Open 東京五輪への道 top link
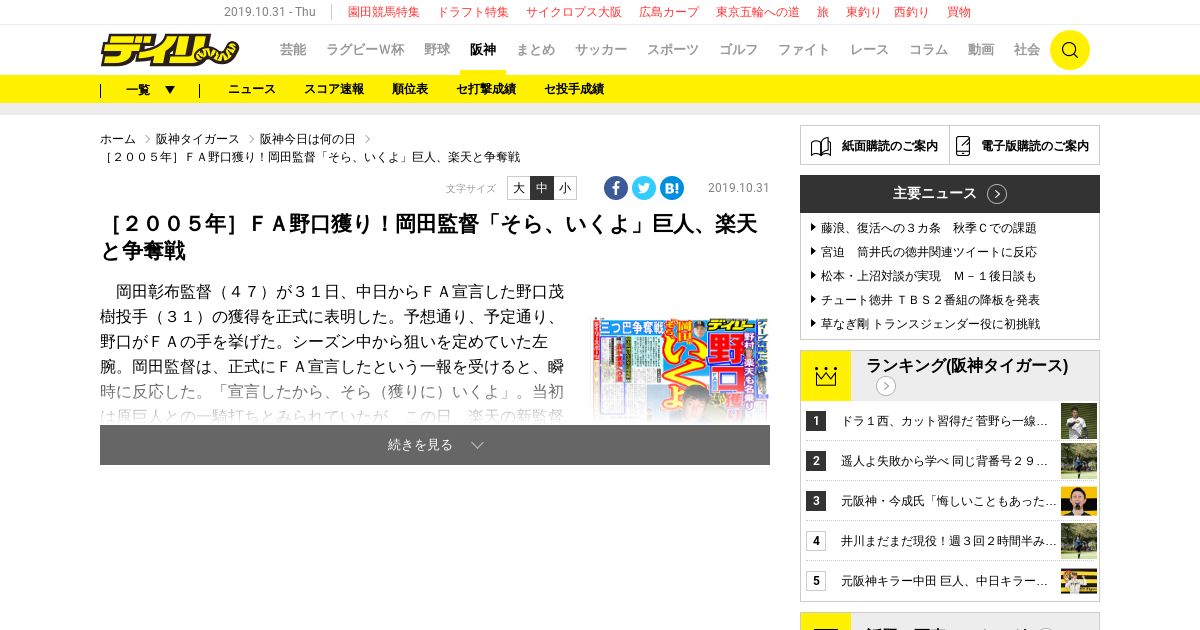The image size is (1200, 630). coord(758,12)
